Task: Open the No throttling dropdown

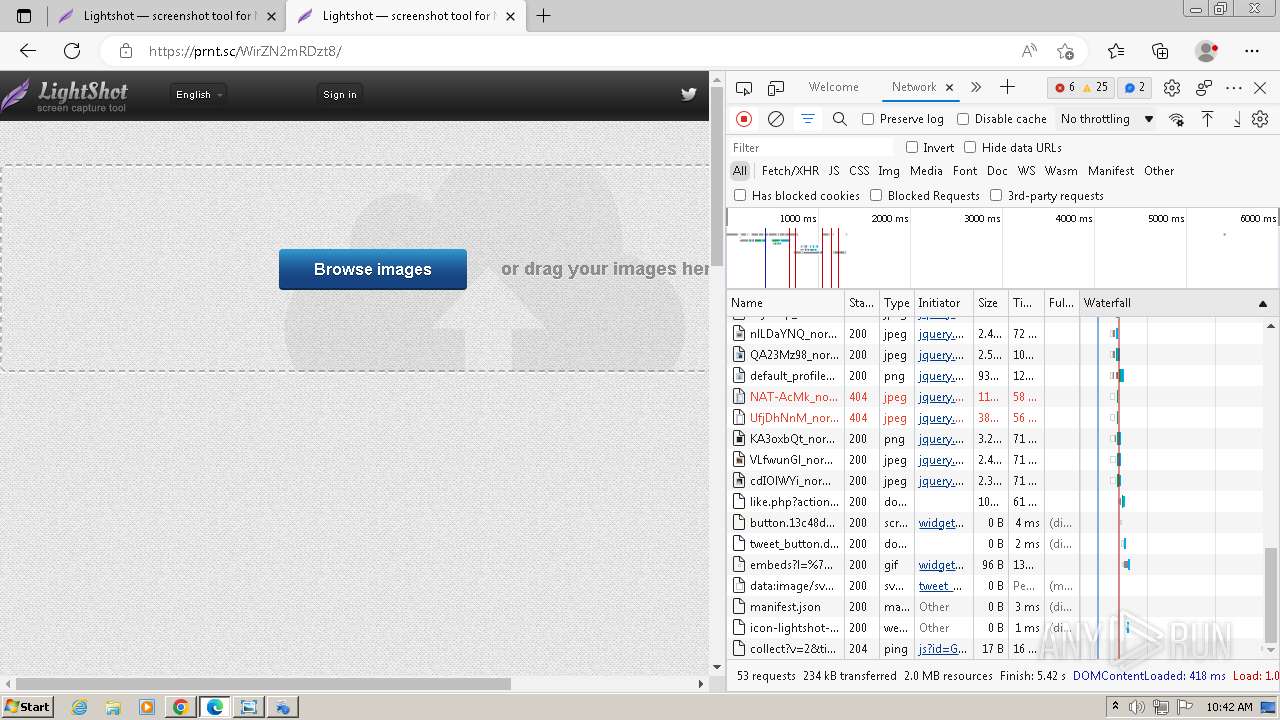Action: tap(1107, 119)
